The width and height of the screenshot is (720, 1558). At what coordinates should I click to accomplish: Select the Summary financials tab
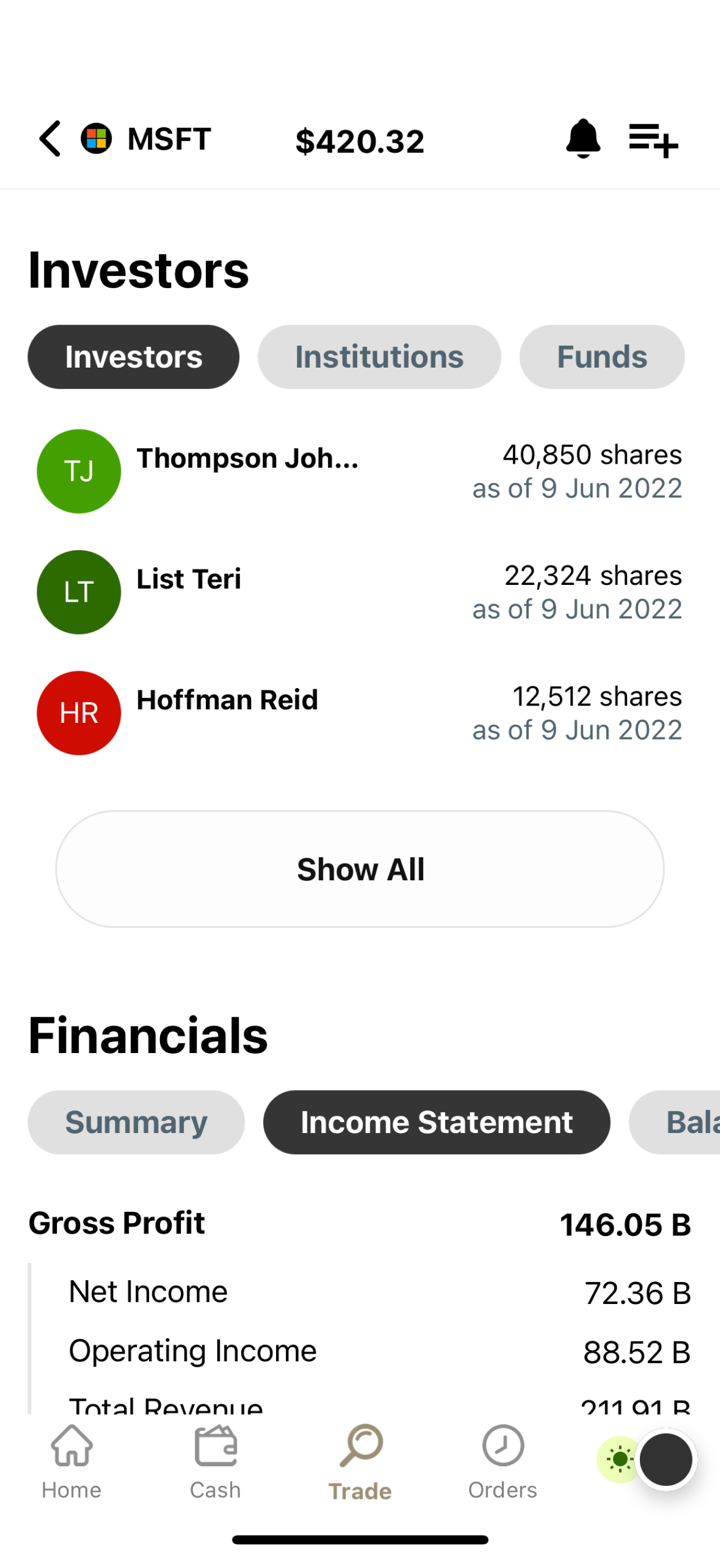136,1122
